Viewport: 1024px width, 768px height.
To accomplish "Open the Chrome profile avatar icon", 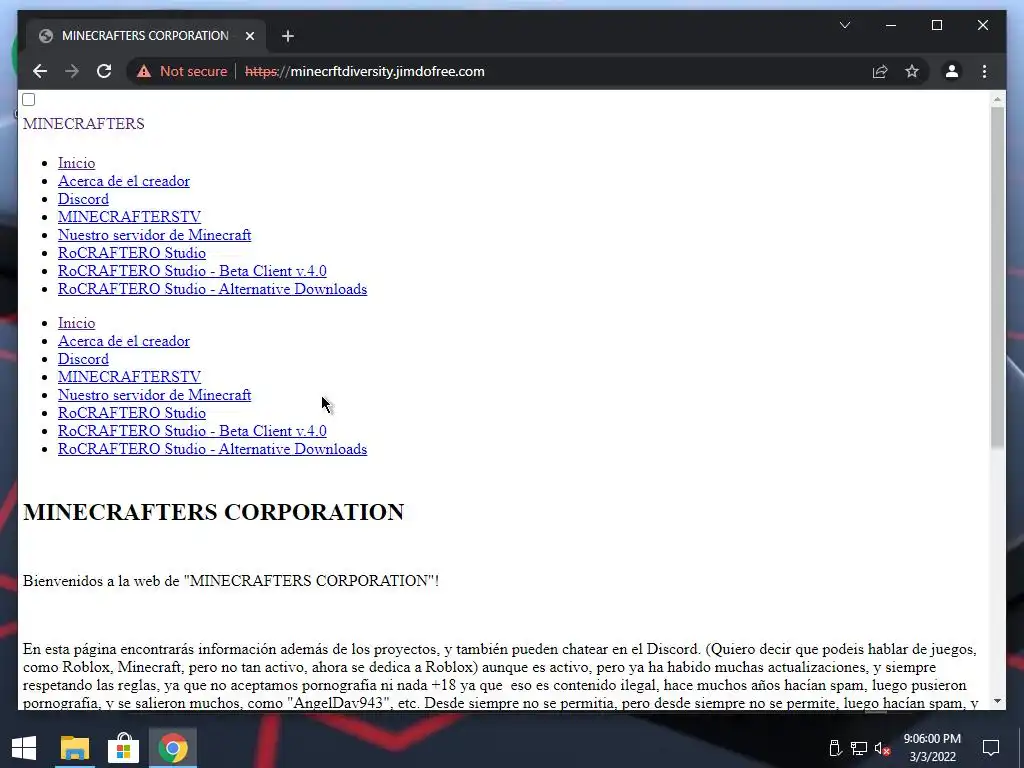I will pos(952,71).
